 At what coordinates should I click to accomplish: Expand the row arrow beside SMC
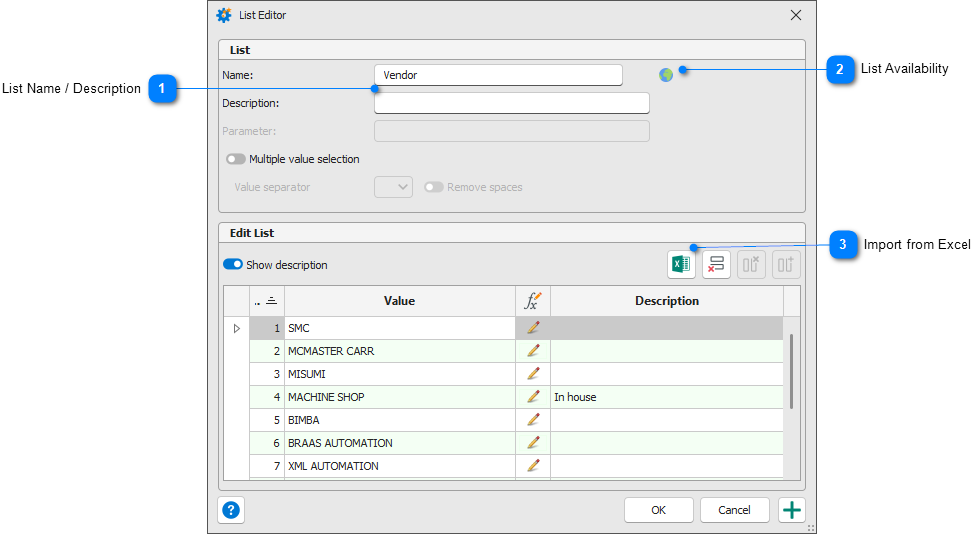click(x=237, y=328)
